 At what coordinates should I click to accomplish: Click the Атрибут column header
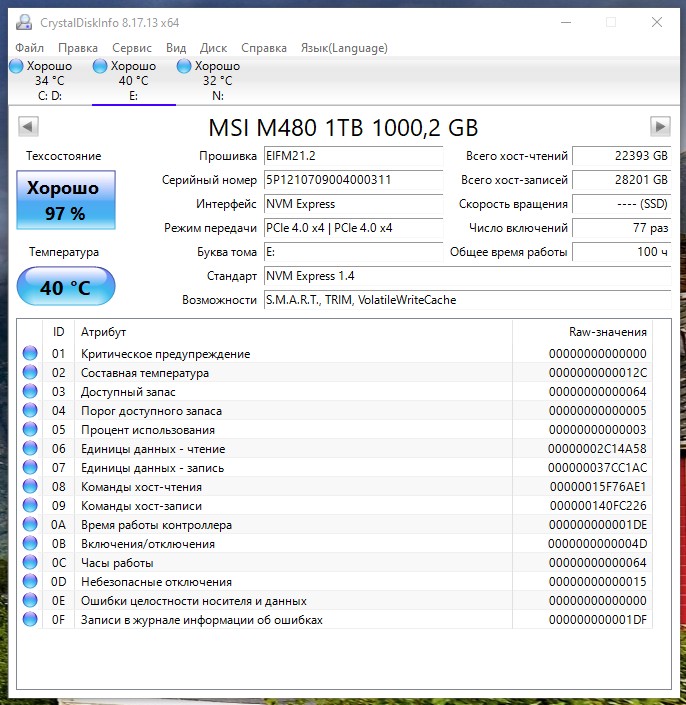293,332
